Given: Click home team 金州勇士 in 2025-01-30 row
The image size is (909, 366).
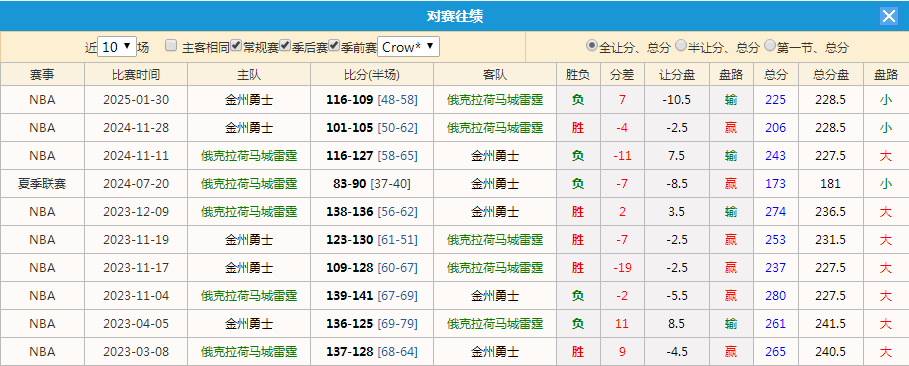Looking at the screenshot, I should click(x=249, y=100).
